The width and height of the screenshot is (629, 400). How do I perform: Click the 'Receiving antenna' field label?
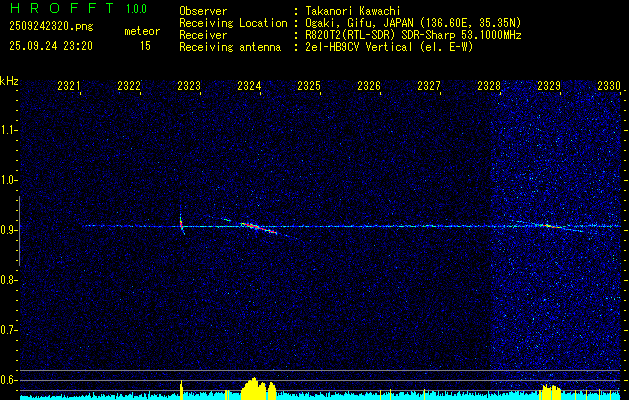pyautogui.click(x=230, y=47)
